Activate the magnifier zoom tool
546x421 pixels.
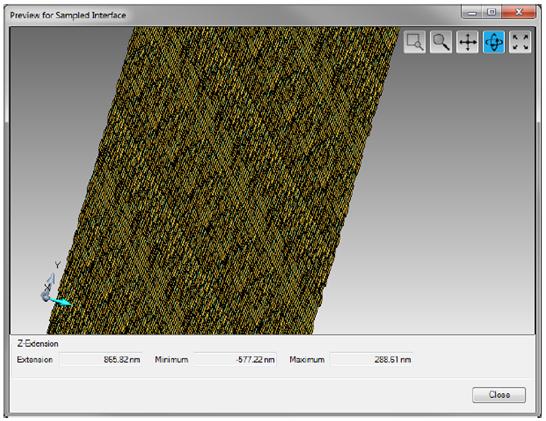441,42
